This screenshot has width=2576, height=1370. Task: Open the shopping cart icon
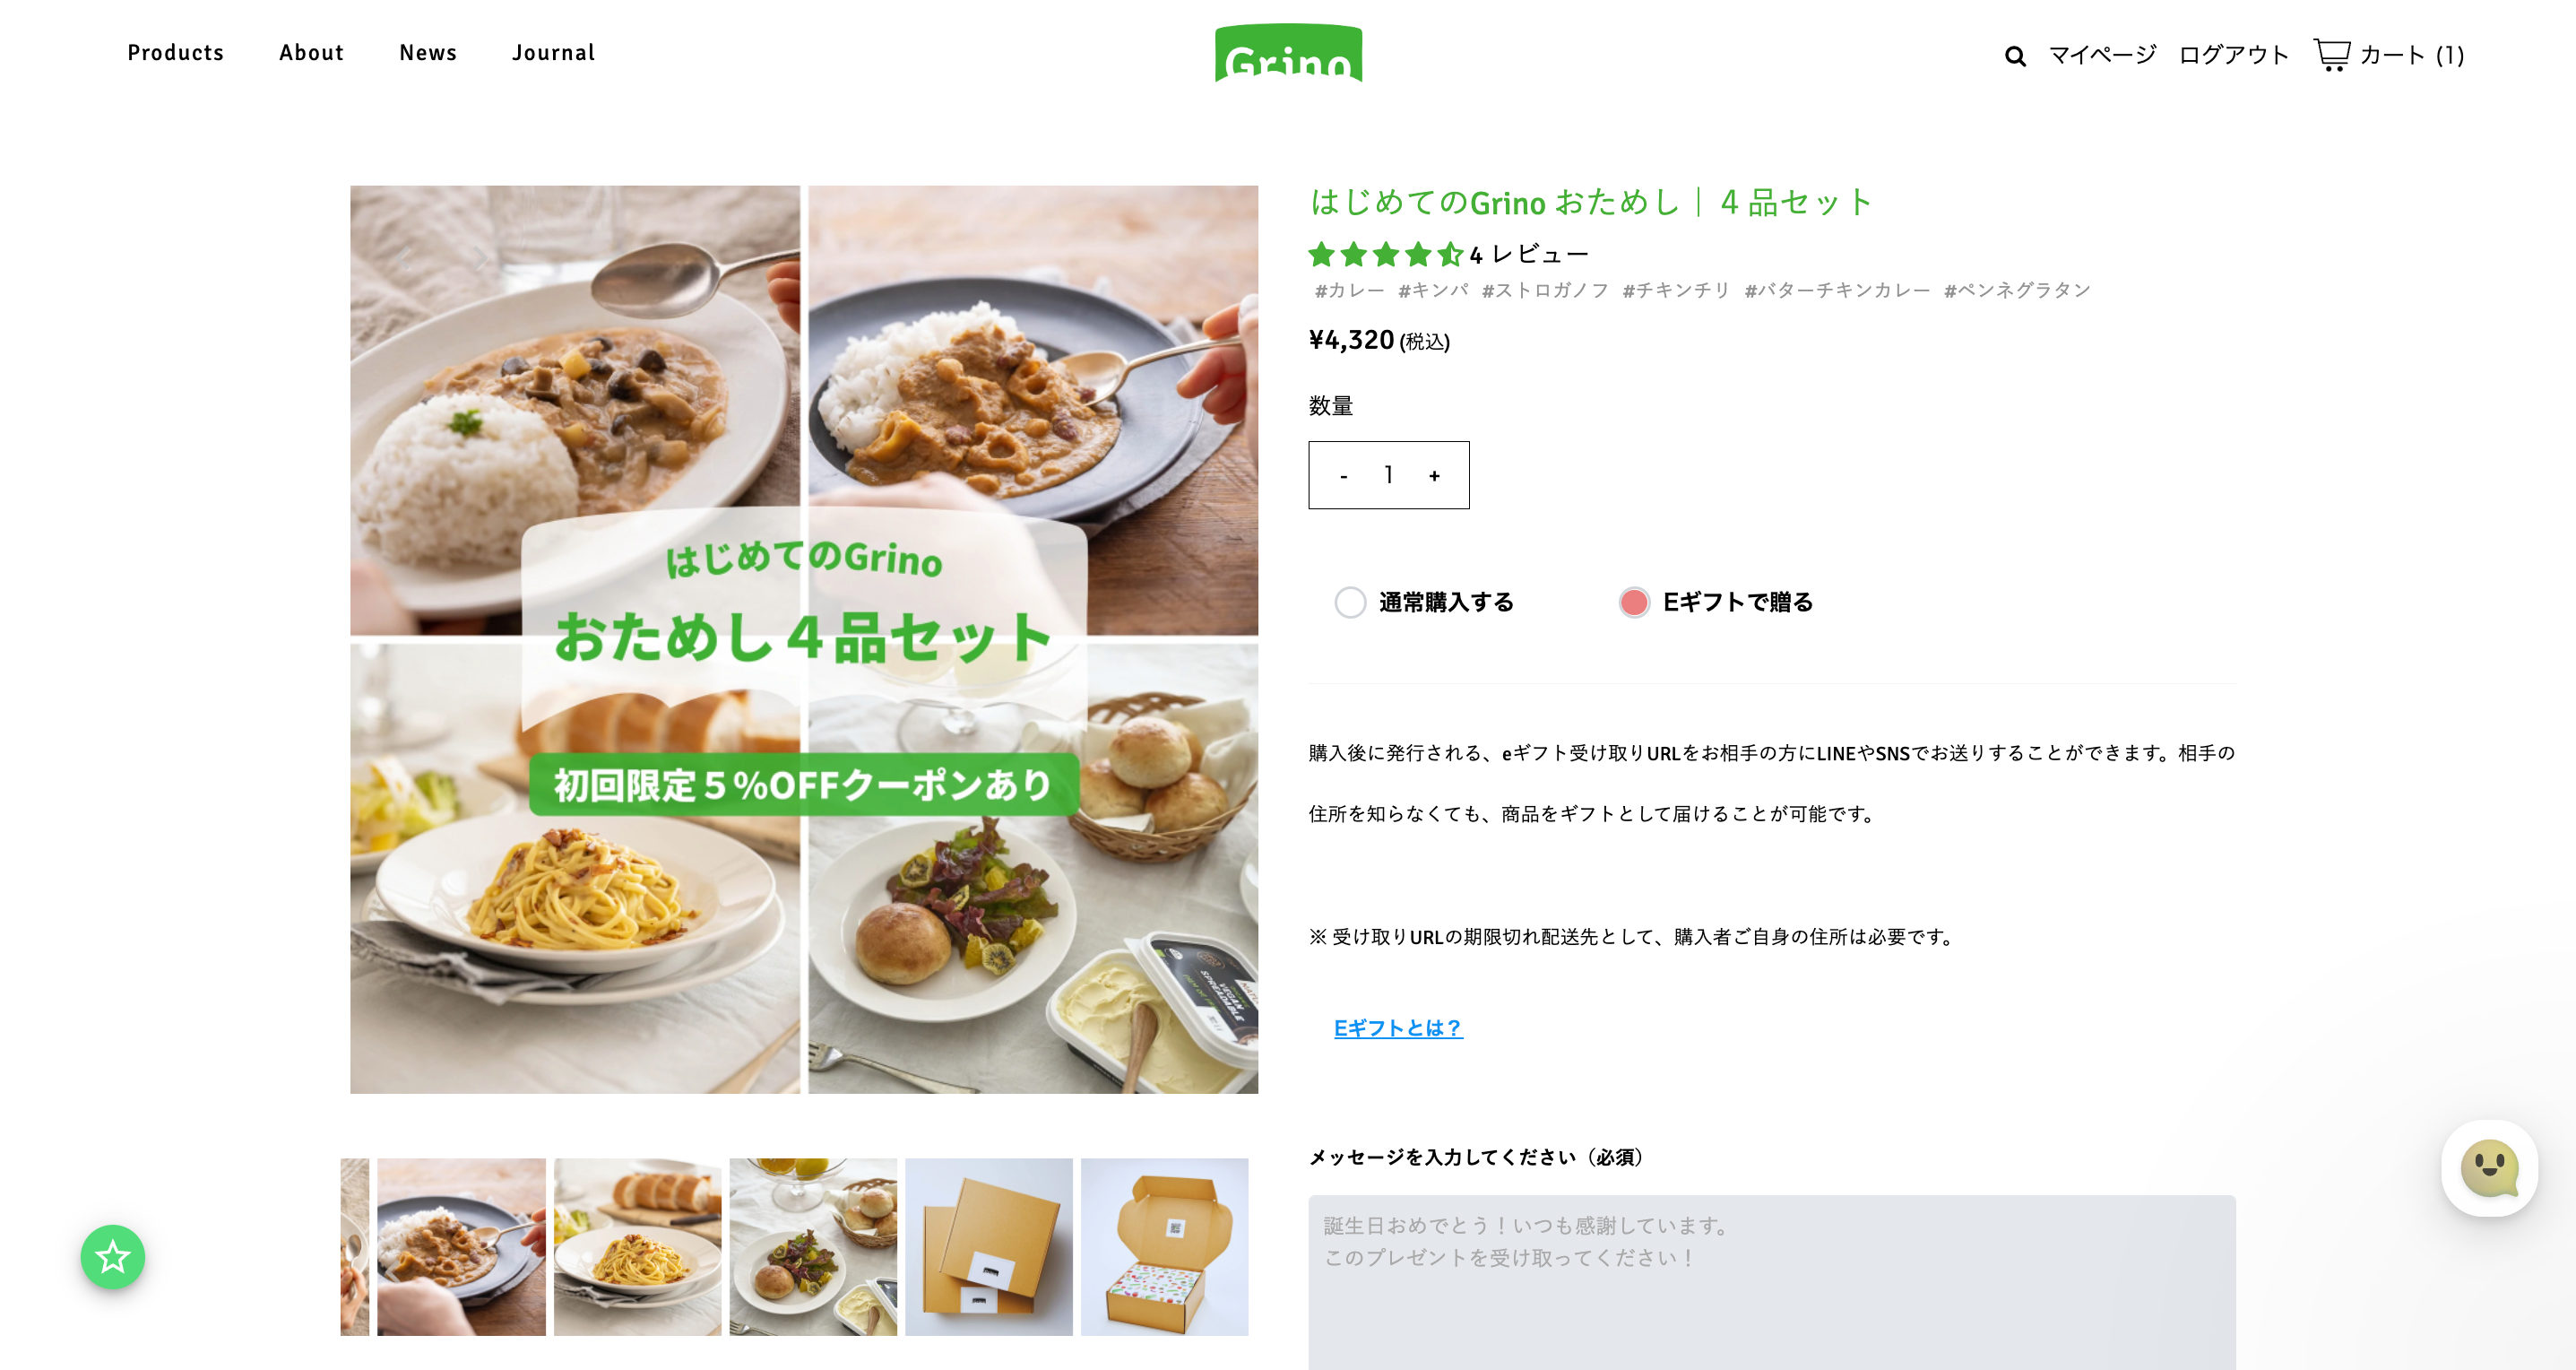(2331, 54)
